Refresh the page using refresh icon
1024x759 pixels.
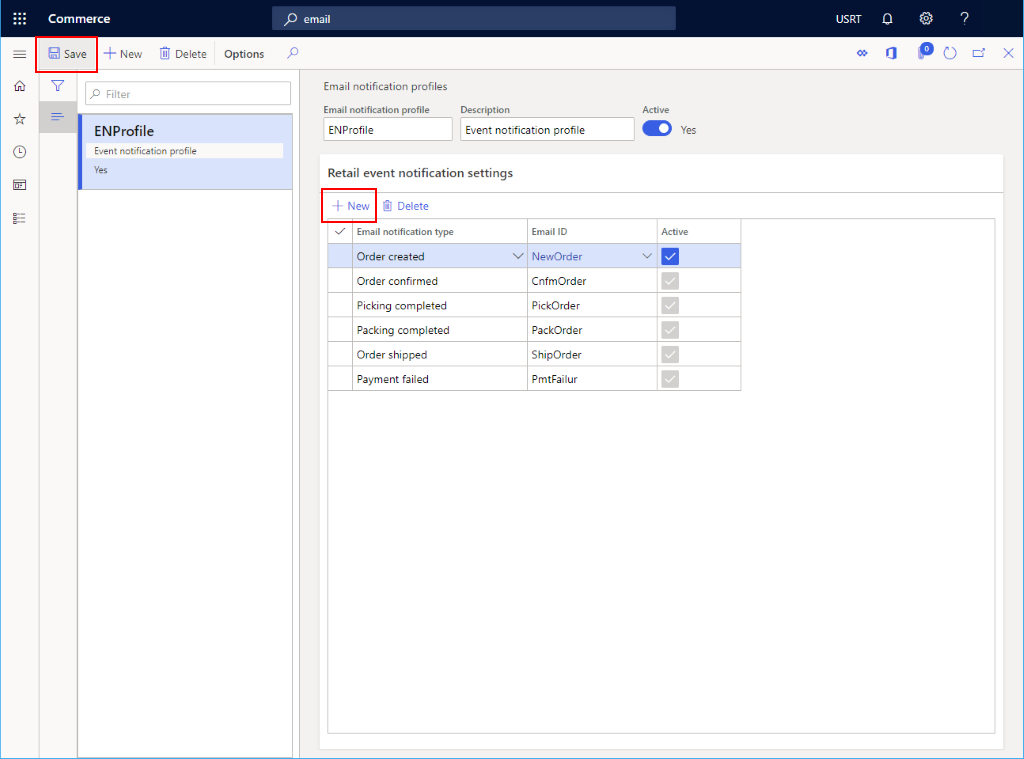pos(949,53)
